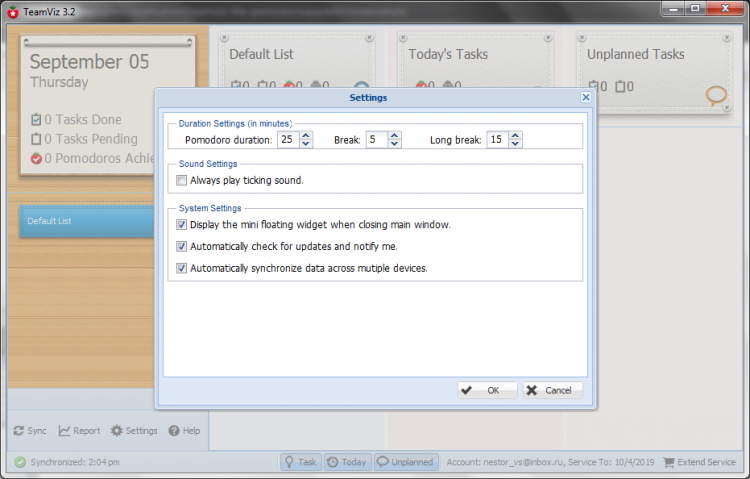
Task: Click the Sound Settings group label
Action: tap(208, 164)
